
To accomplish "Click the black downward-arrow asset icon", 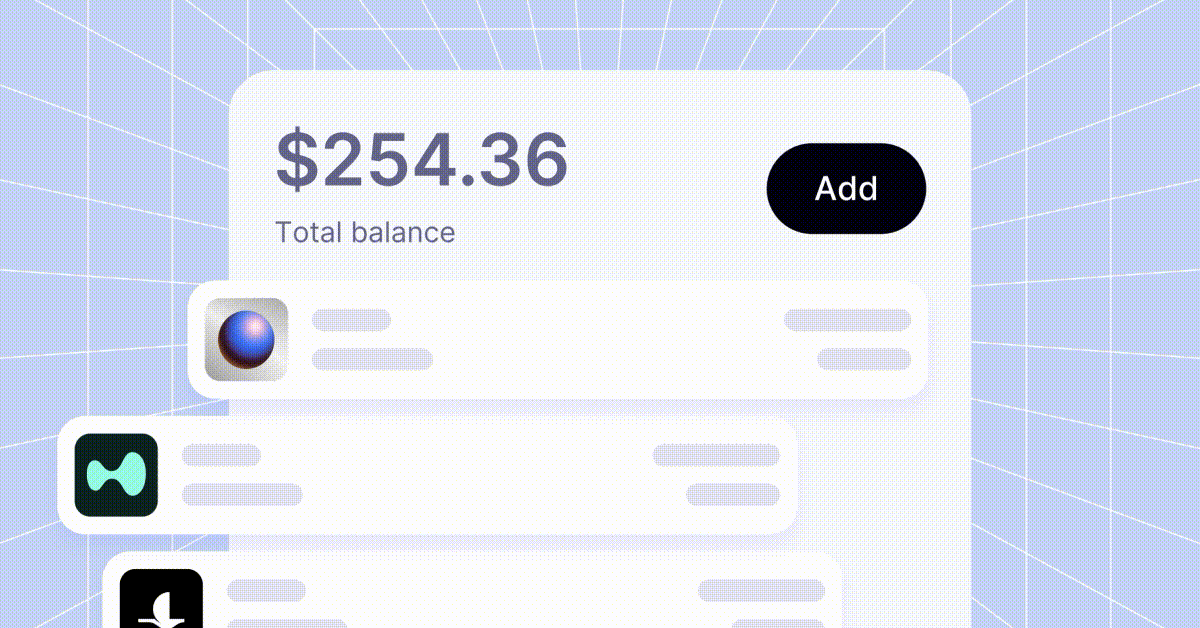I will coord(161,600).
